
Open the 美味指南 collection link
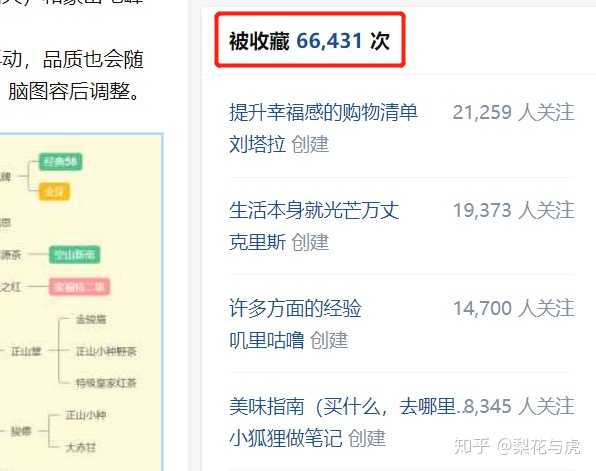point(345,406)
